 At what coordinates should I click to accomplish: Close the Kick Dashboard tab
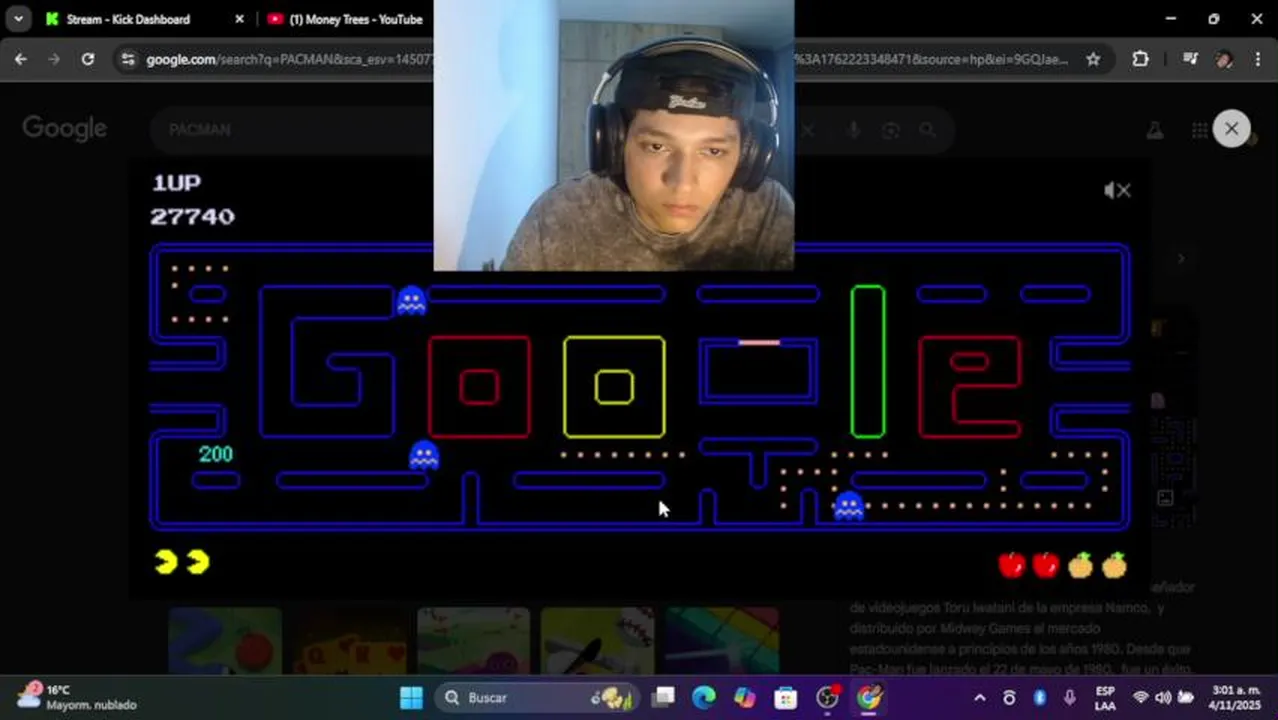click(x=239, y=19)
